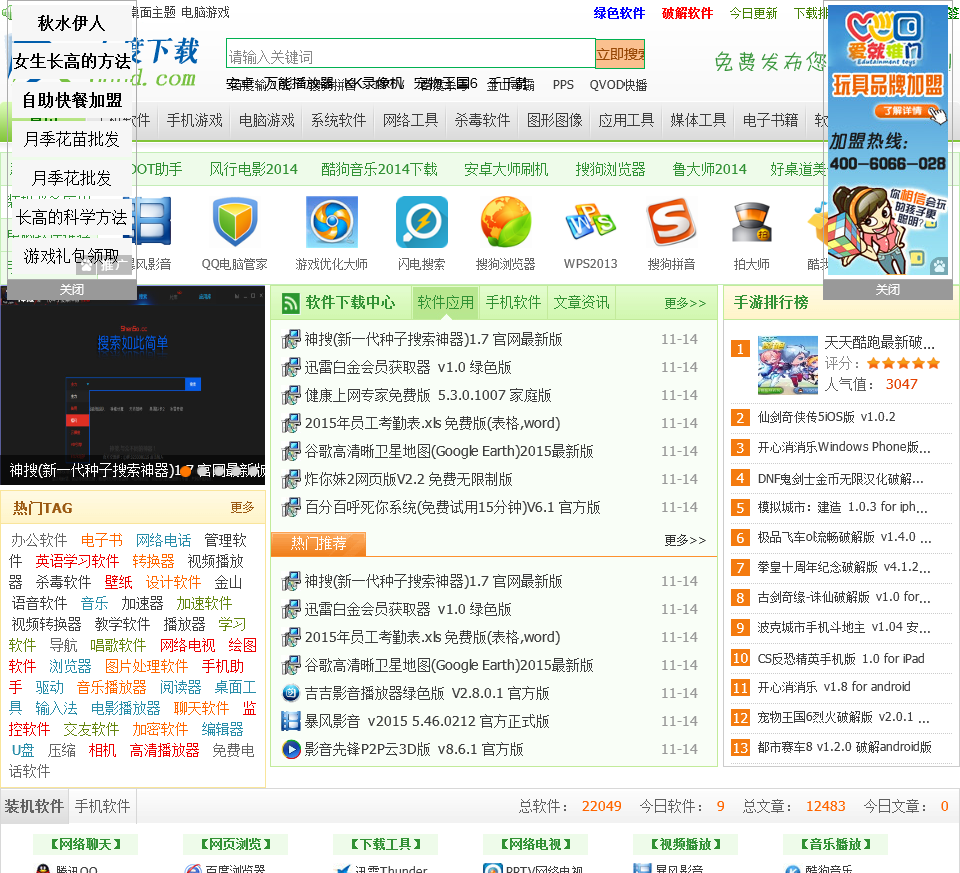This screenshot has width=960, height=873.
Task: Open the 媒体工具 navigation menu
Action: point(698,120)
